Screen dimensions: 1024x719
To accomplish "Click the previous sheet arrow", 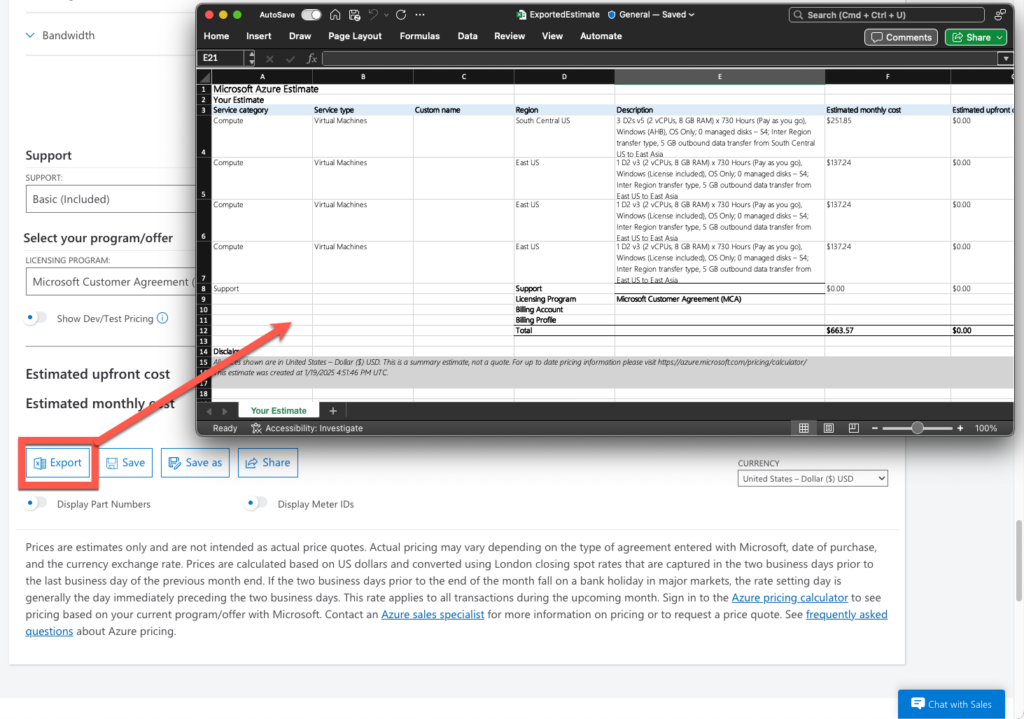I will (209, 411).
